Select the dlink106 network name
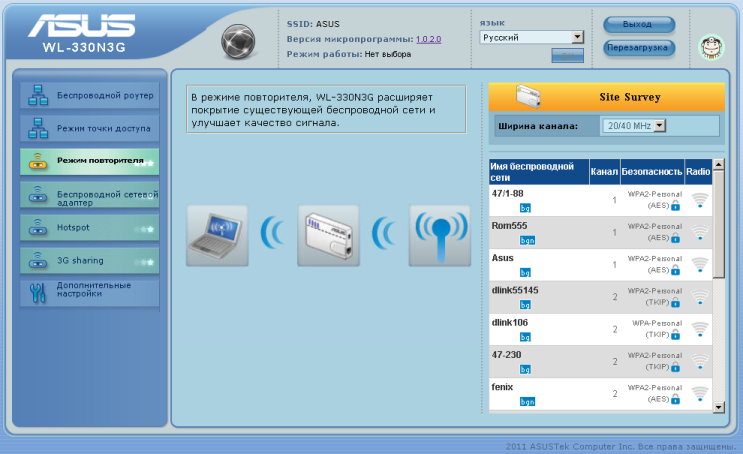The height and width of the screenshot is (454, 743). pos(510,322)
